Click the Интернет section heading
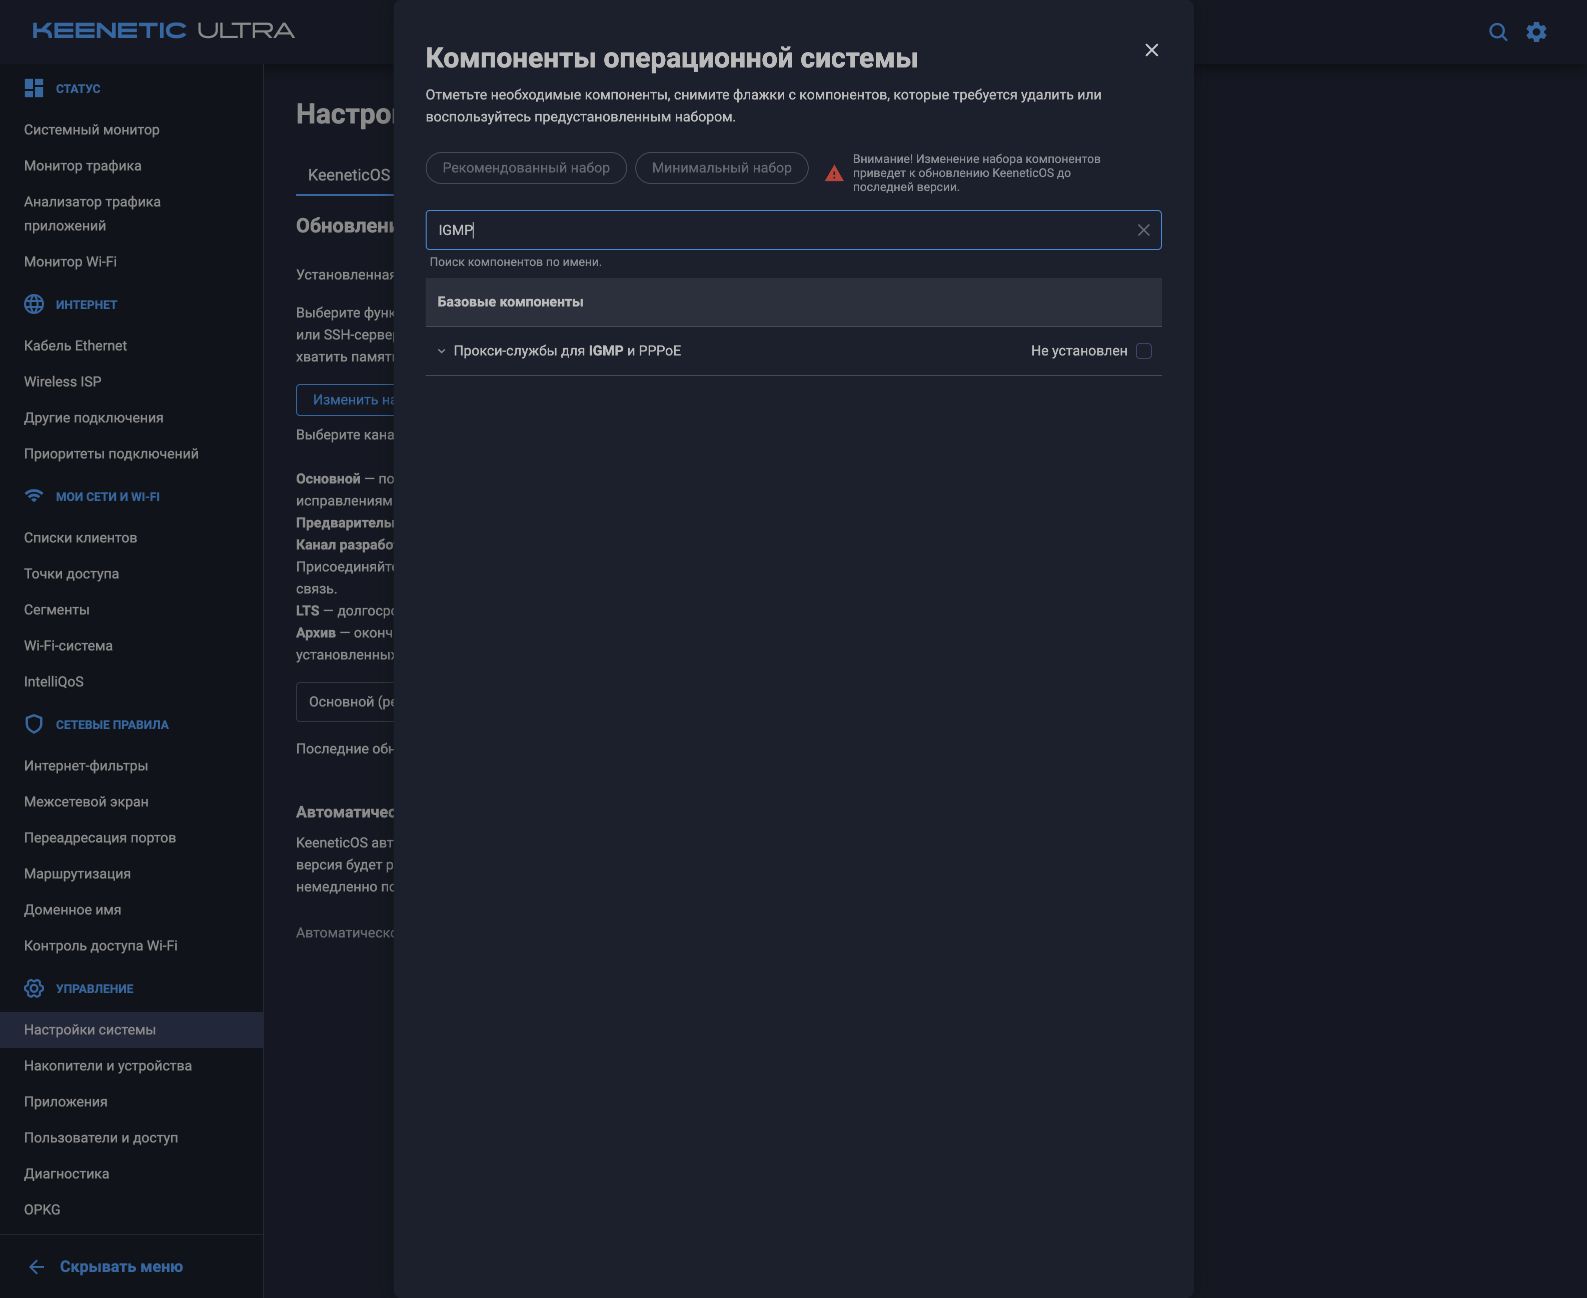 click(x=87, y=305)
